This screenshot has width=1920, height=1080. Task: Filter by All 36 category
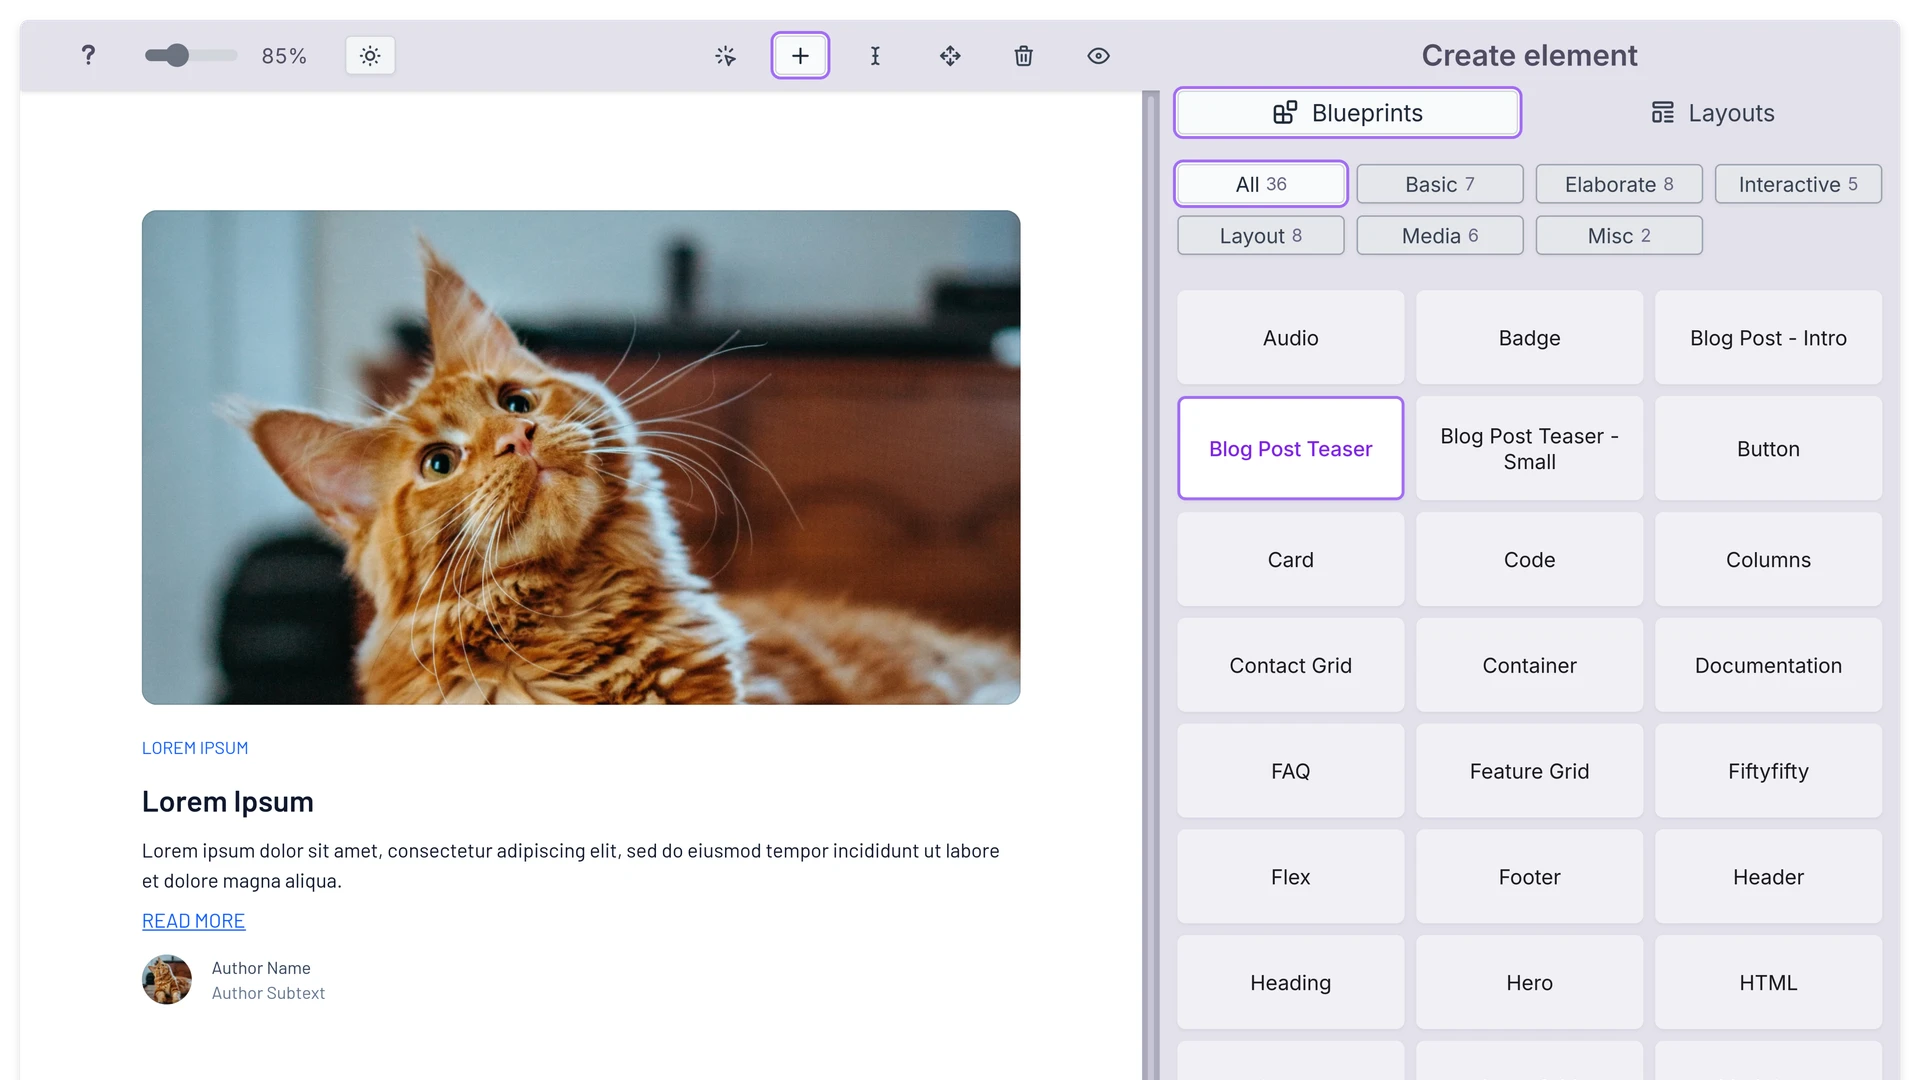pos(1261,184)
